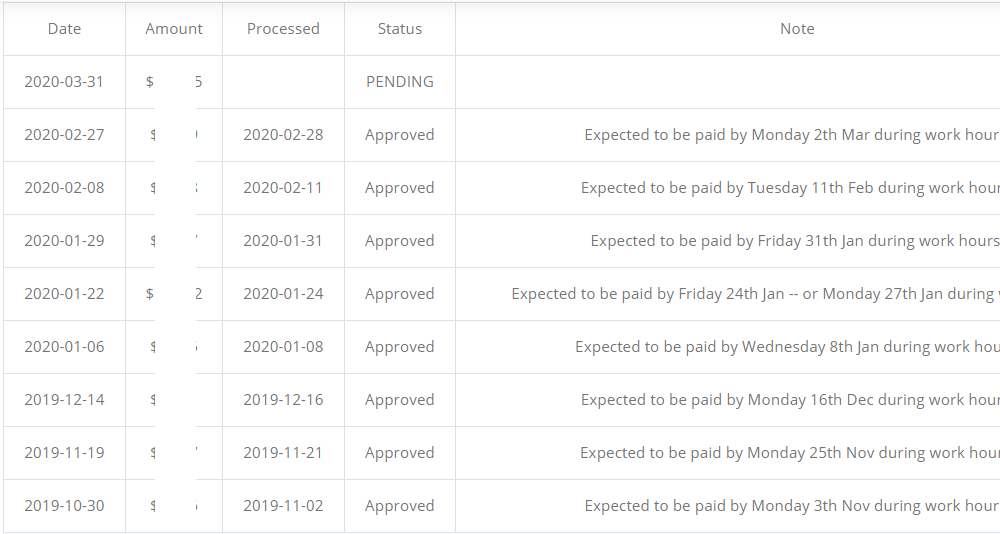Click note about Monday 25th Nov
1000x534 pixels.
[x=790, y=452]
